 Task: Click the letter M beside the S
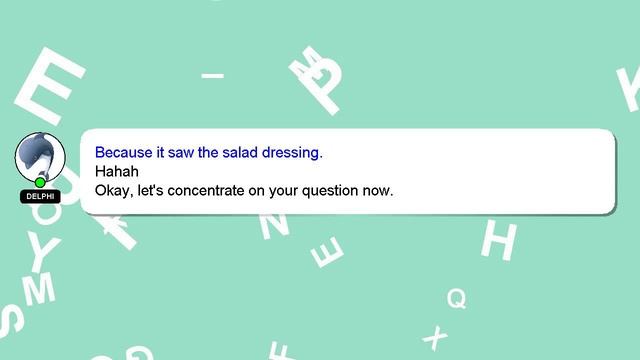pos(38,290)
